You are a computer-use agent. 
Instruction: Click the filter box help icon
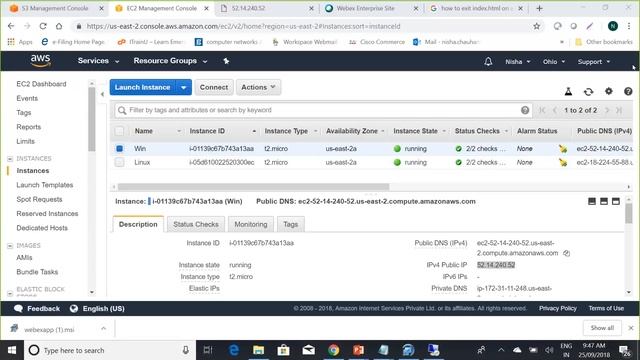(x=525, y=110)
